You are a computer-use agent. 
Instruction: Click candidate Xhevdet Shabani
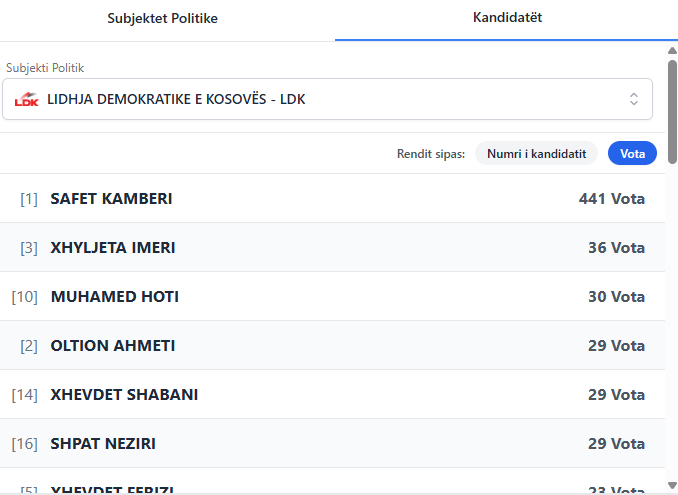[124, 395]
